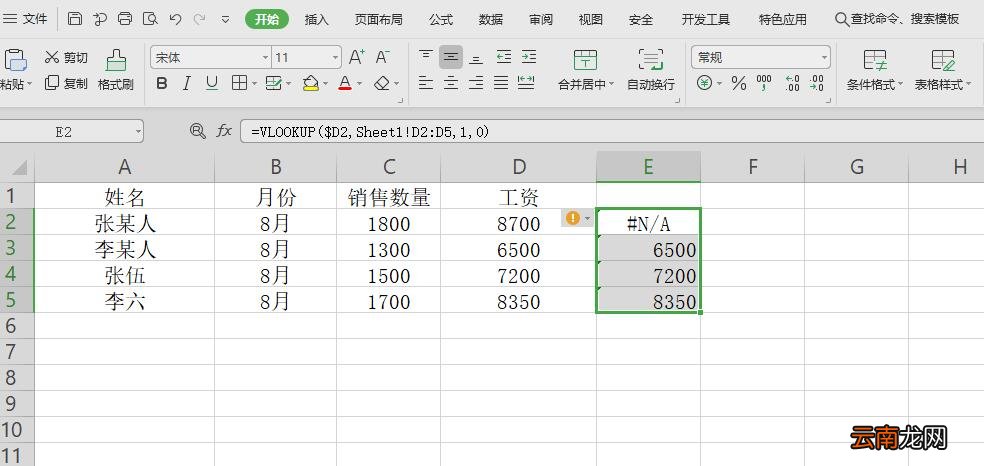The image size is (984, 466).
Task: Align cell content to top
Action: [x=425, y=57]
